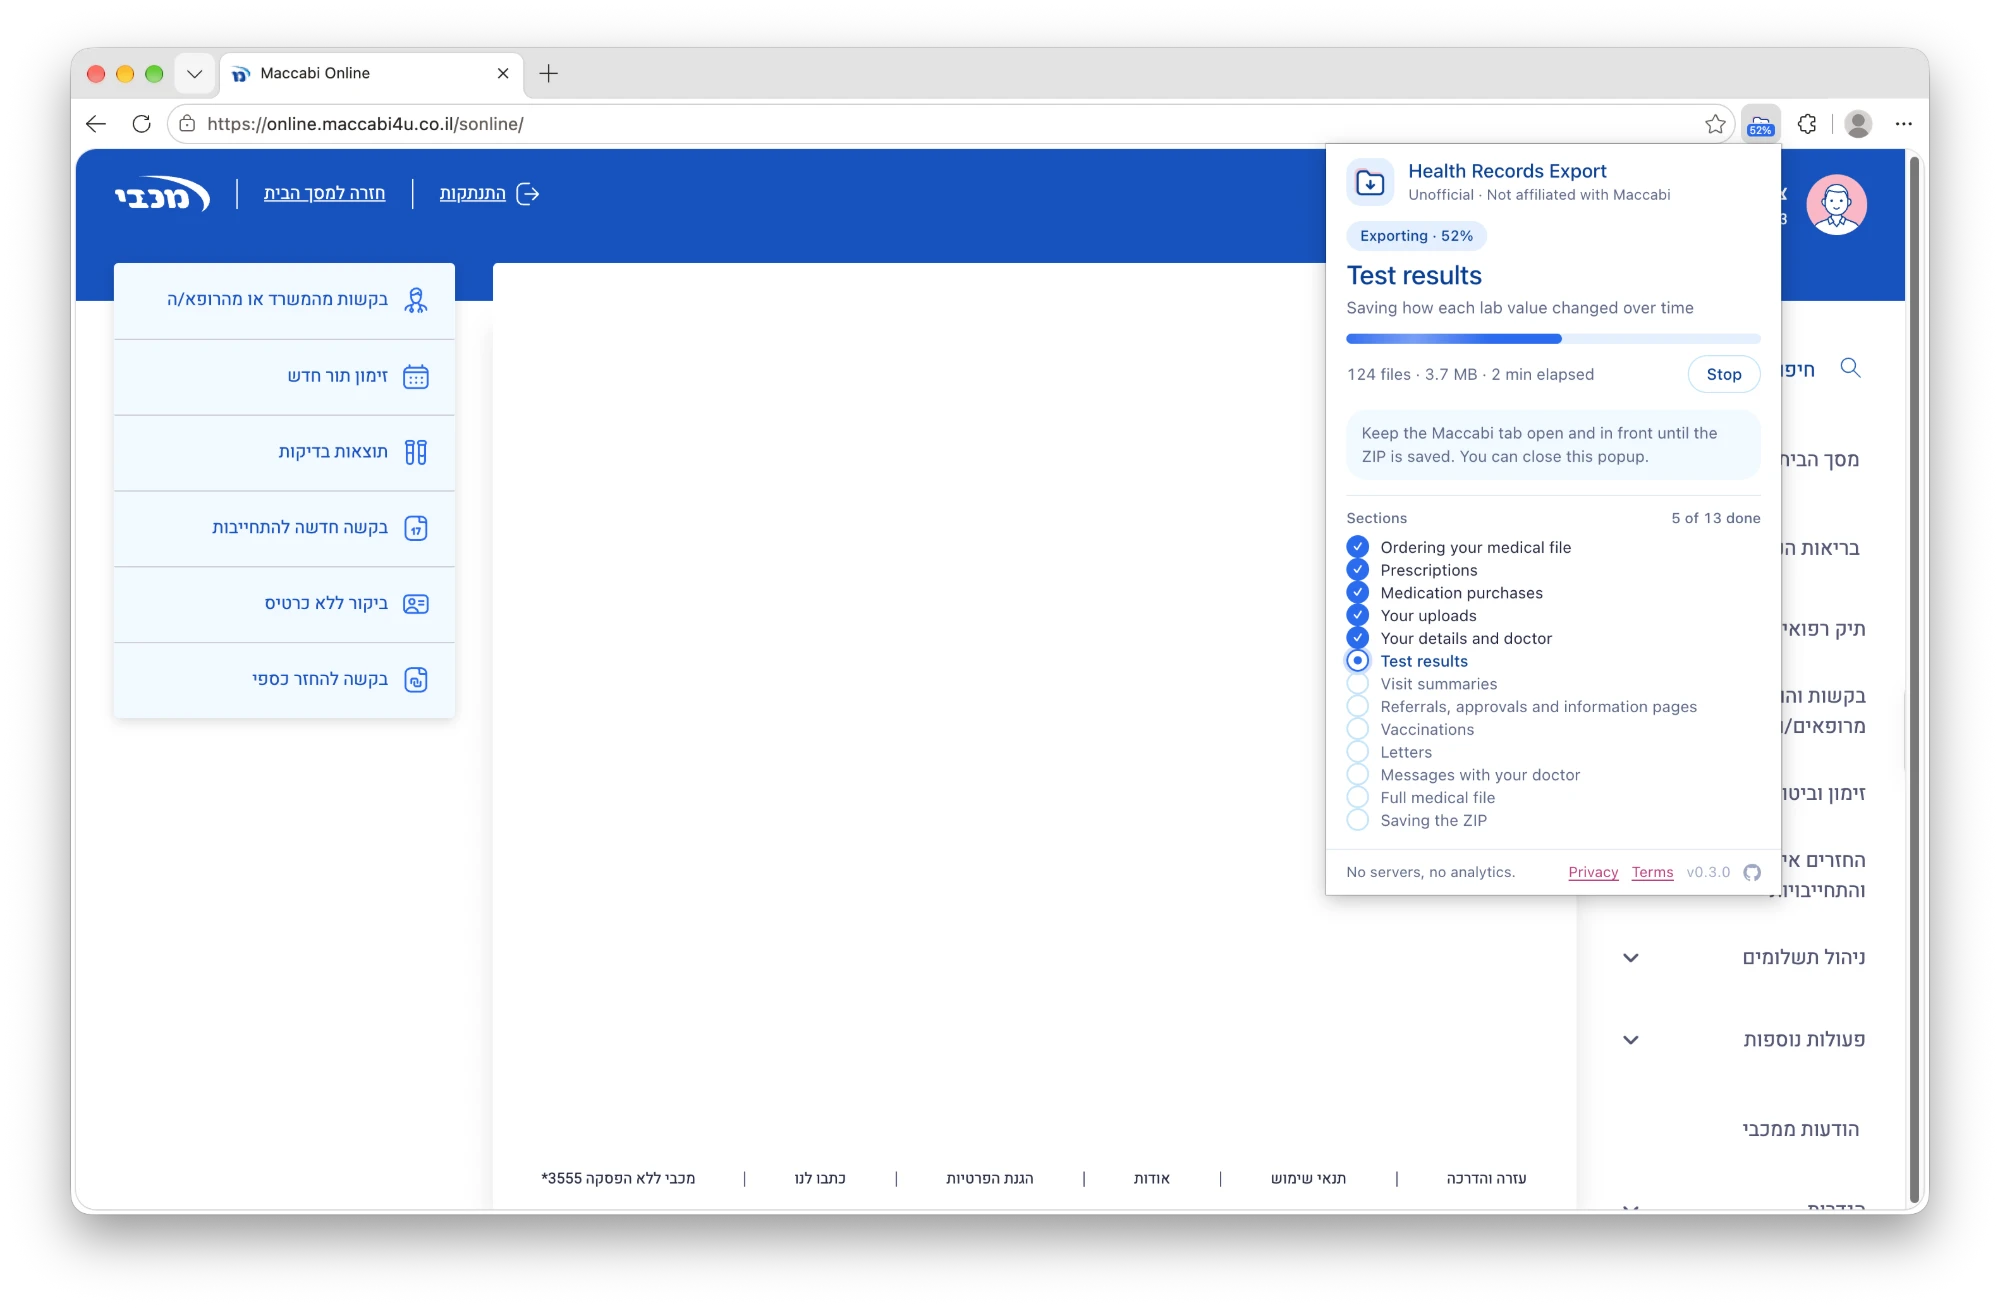Screen dimensions: 2000x1308
Task: Open the Terms link in popup footer
Action: point(1652,872)
